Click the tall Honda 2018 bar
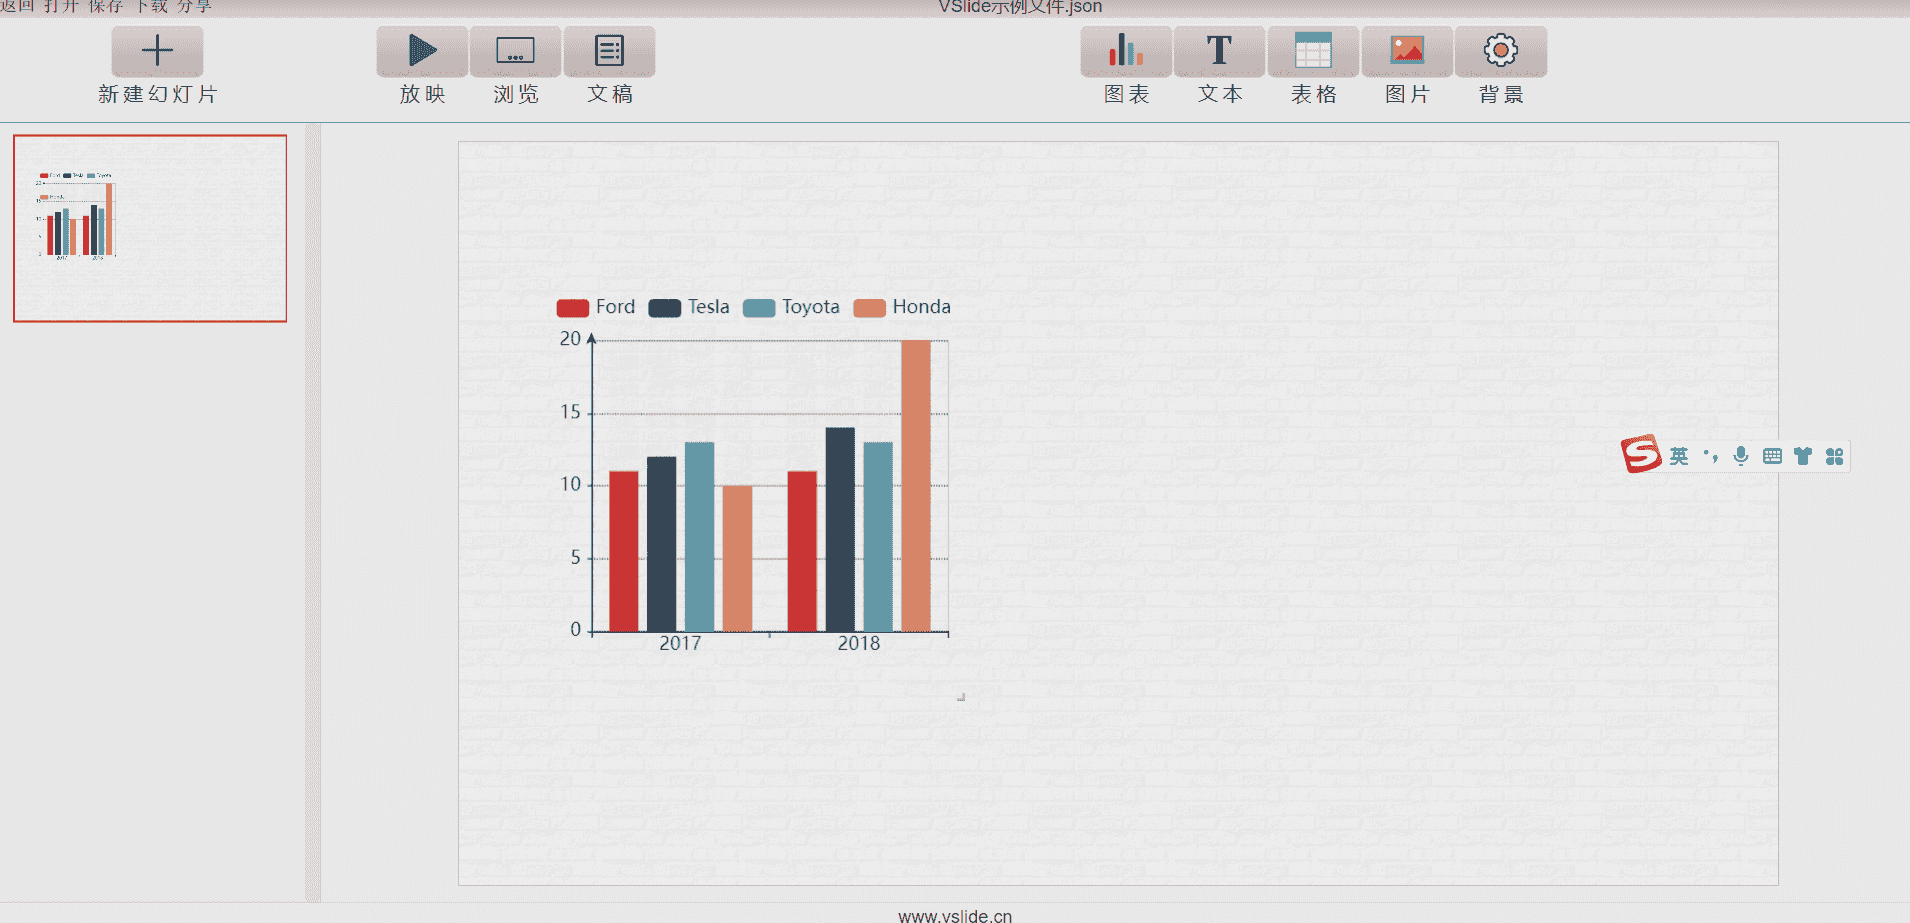 [916, 486]
